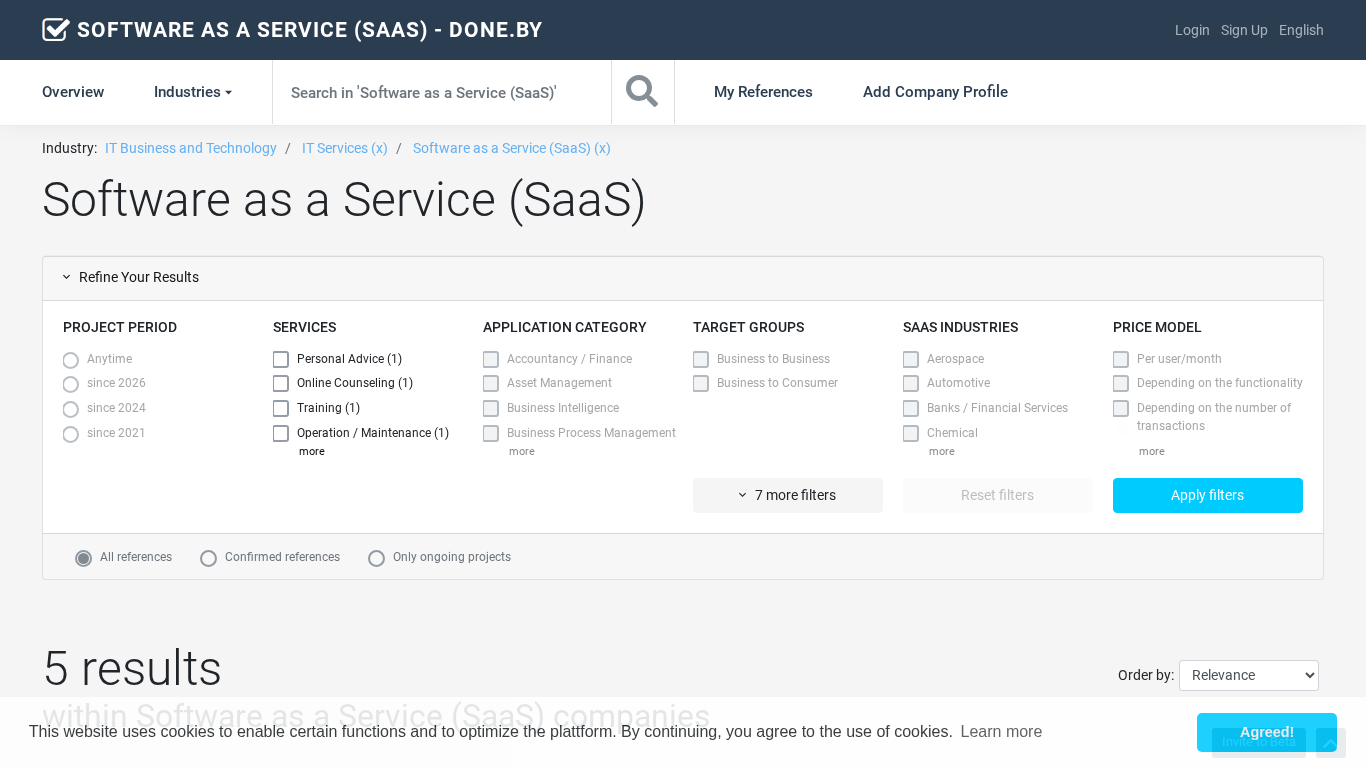Click the Sign Up link
Screen dimensions: 1366x768
click(x=1244, y=30)
